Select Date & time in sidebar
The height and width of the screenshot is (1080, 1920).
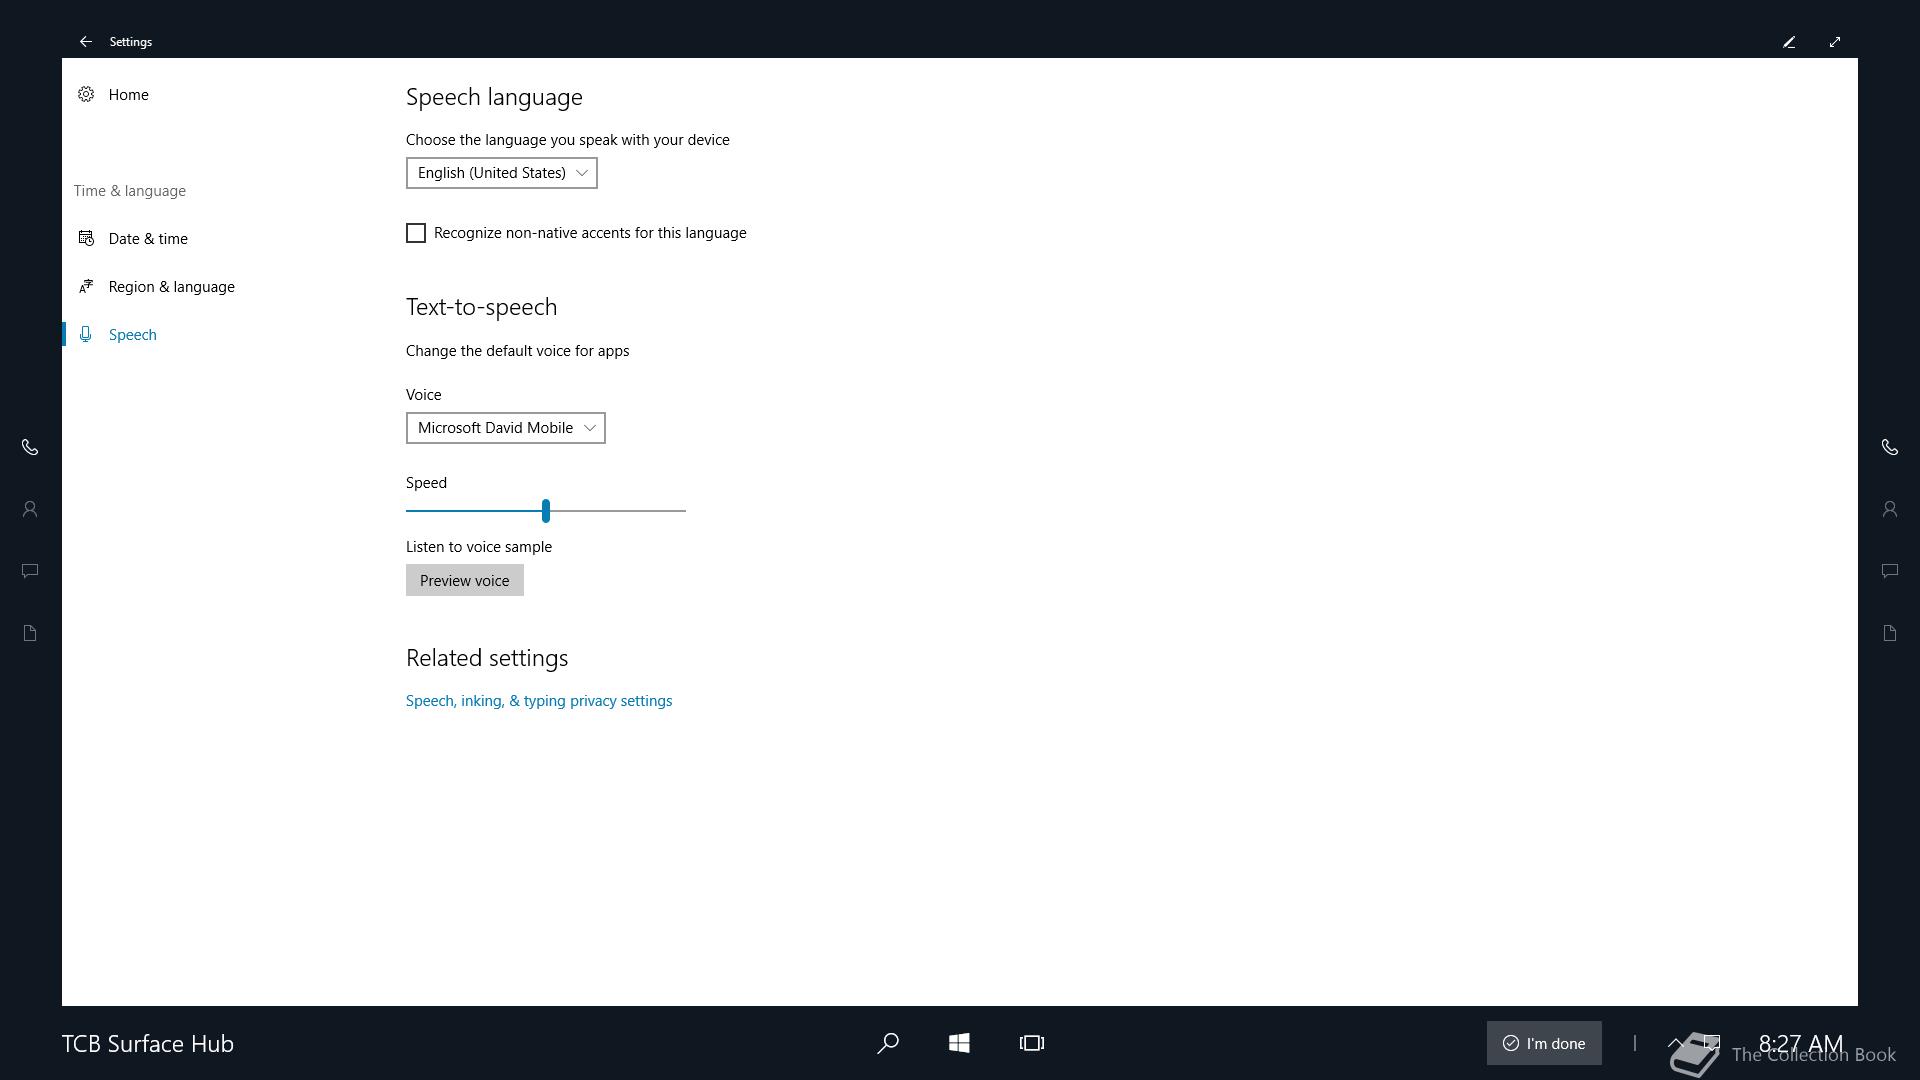[148, 238]
